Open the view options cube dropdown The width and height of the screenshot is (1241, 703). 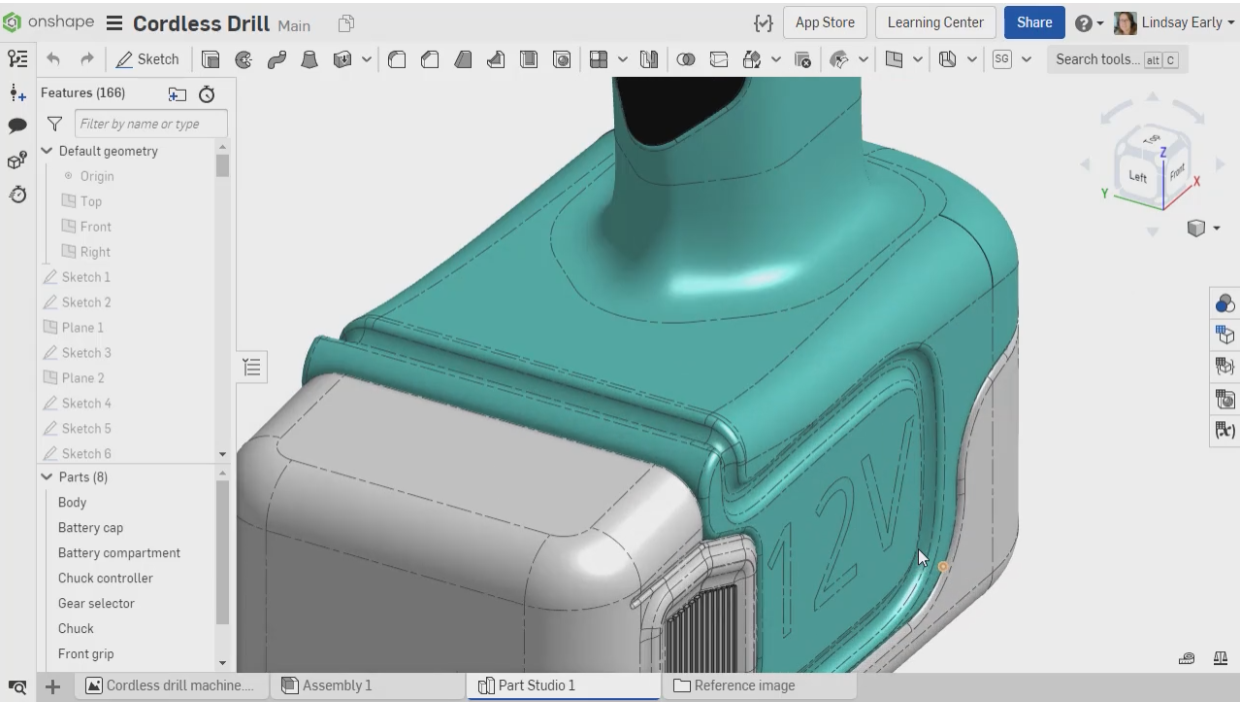coord(1203,228)
